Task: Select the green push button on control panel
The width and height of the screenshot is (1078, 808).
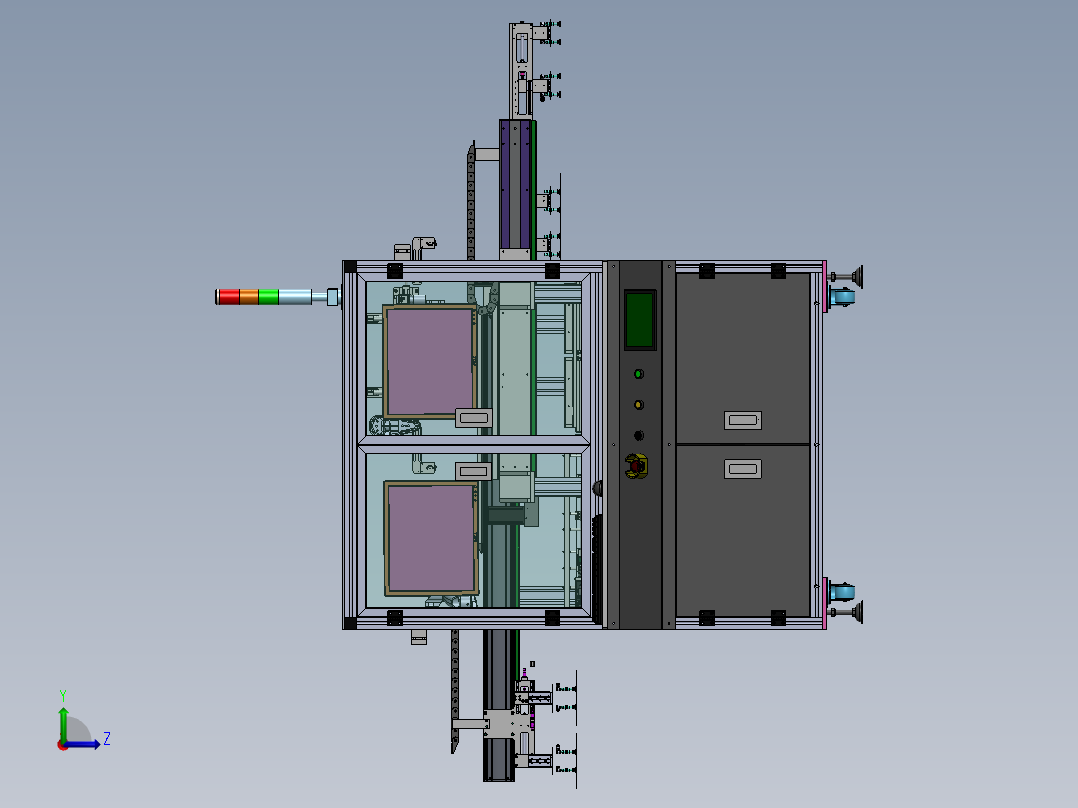Action: [639, 374]
